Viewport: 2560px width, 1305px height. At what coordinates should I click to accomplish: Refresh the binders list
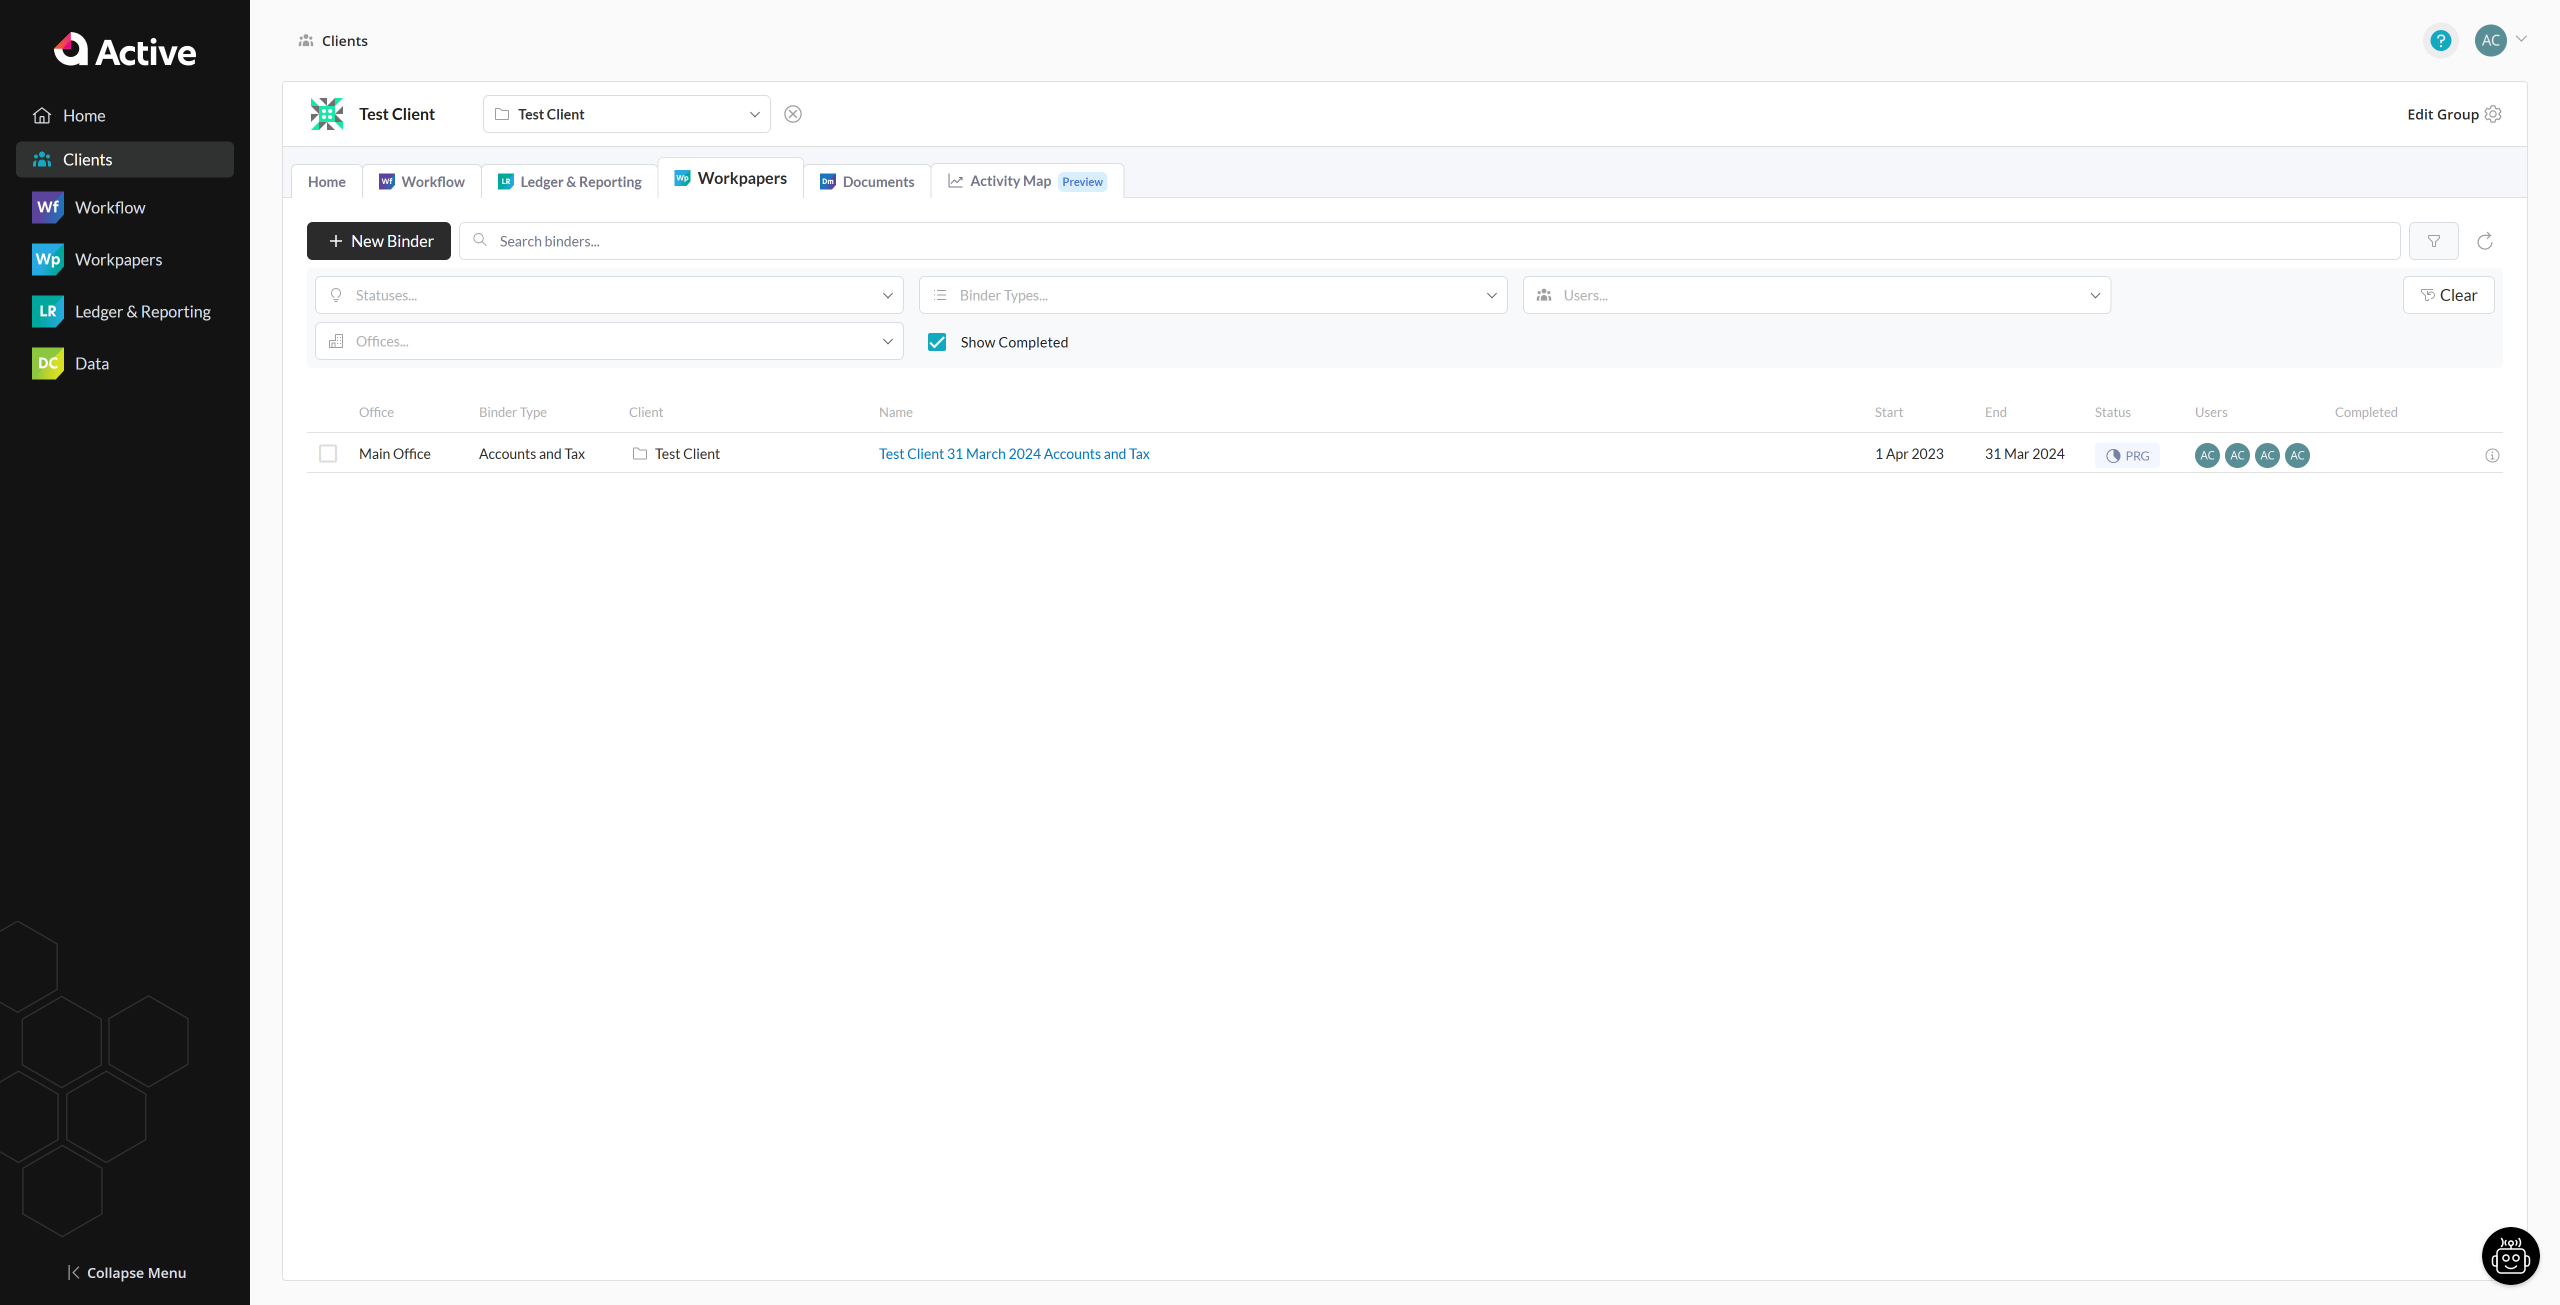pos(2484,241)
